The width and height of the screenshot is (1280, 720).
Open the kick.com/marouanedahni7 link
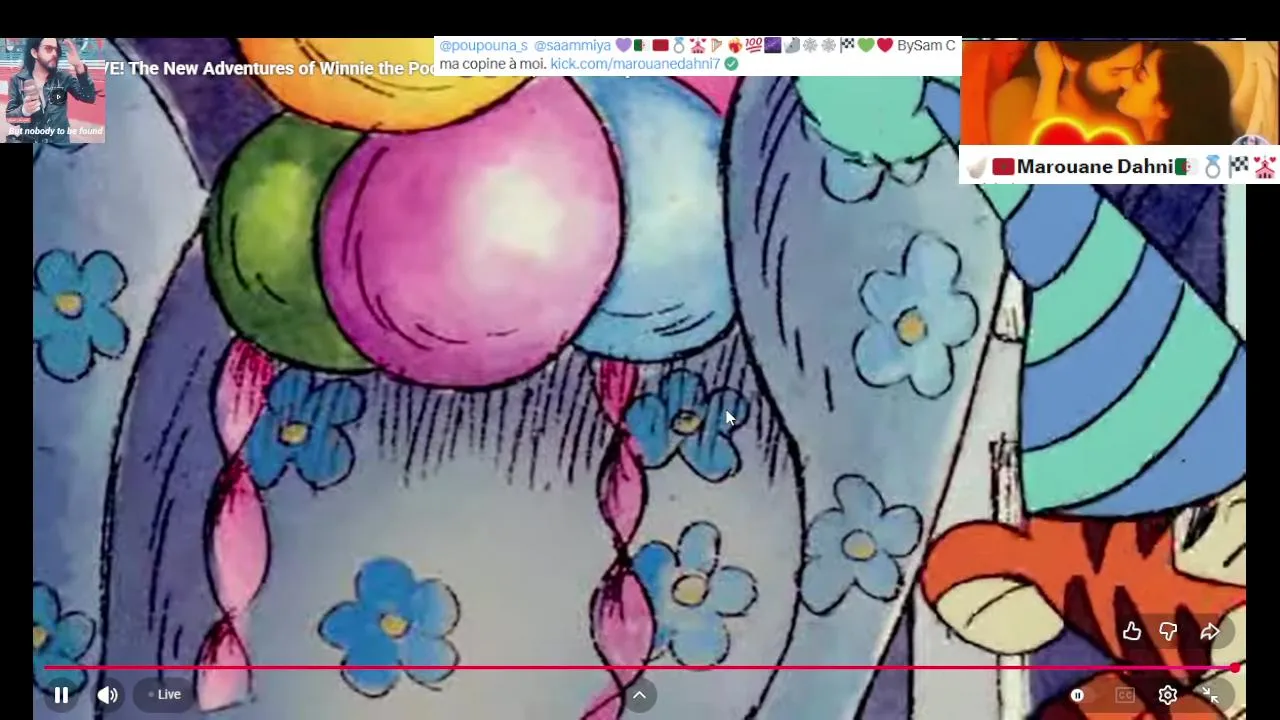635,63
